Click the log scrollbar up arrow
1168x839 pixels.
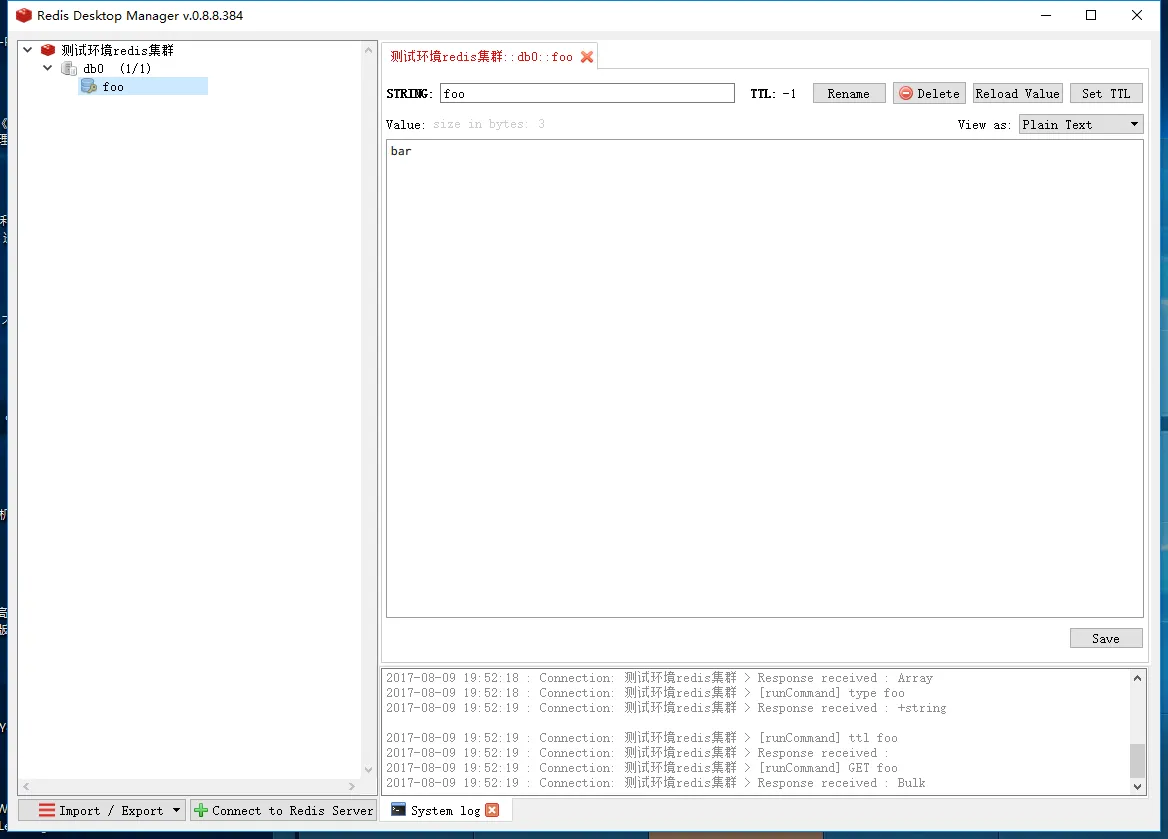(1137, 677)
